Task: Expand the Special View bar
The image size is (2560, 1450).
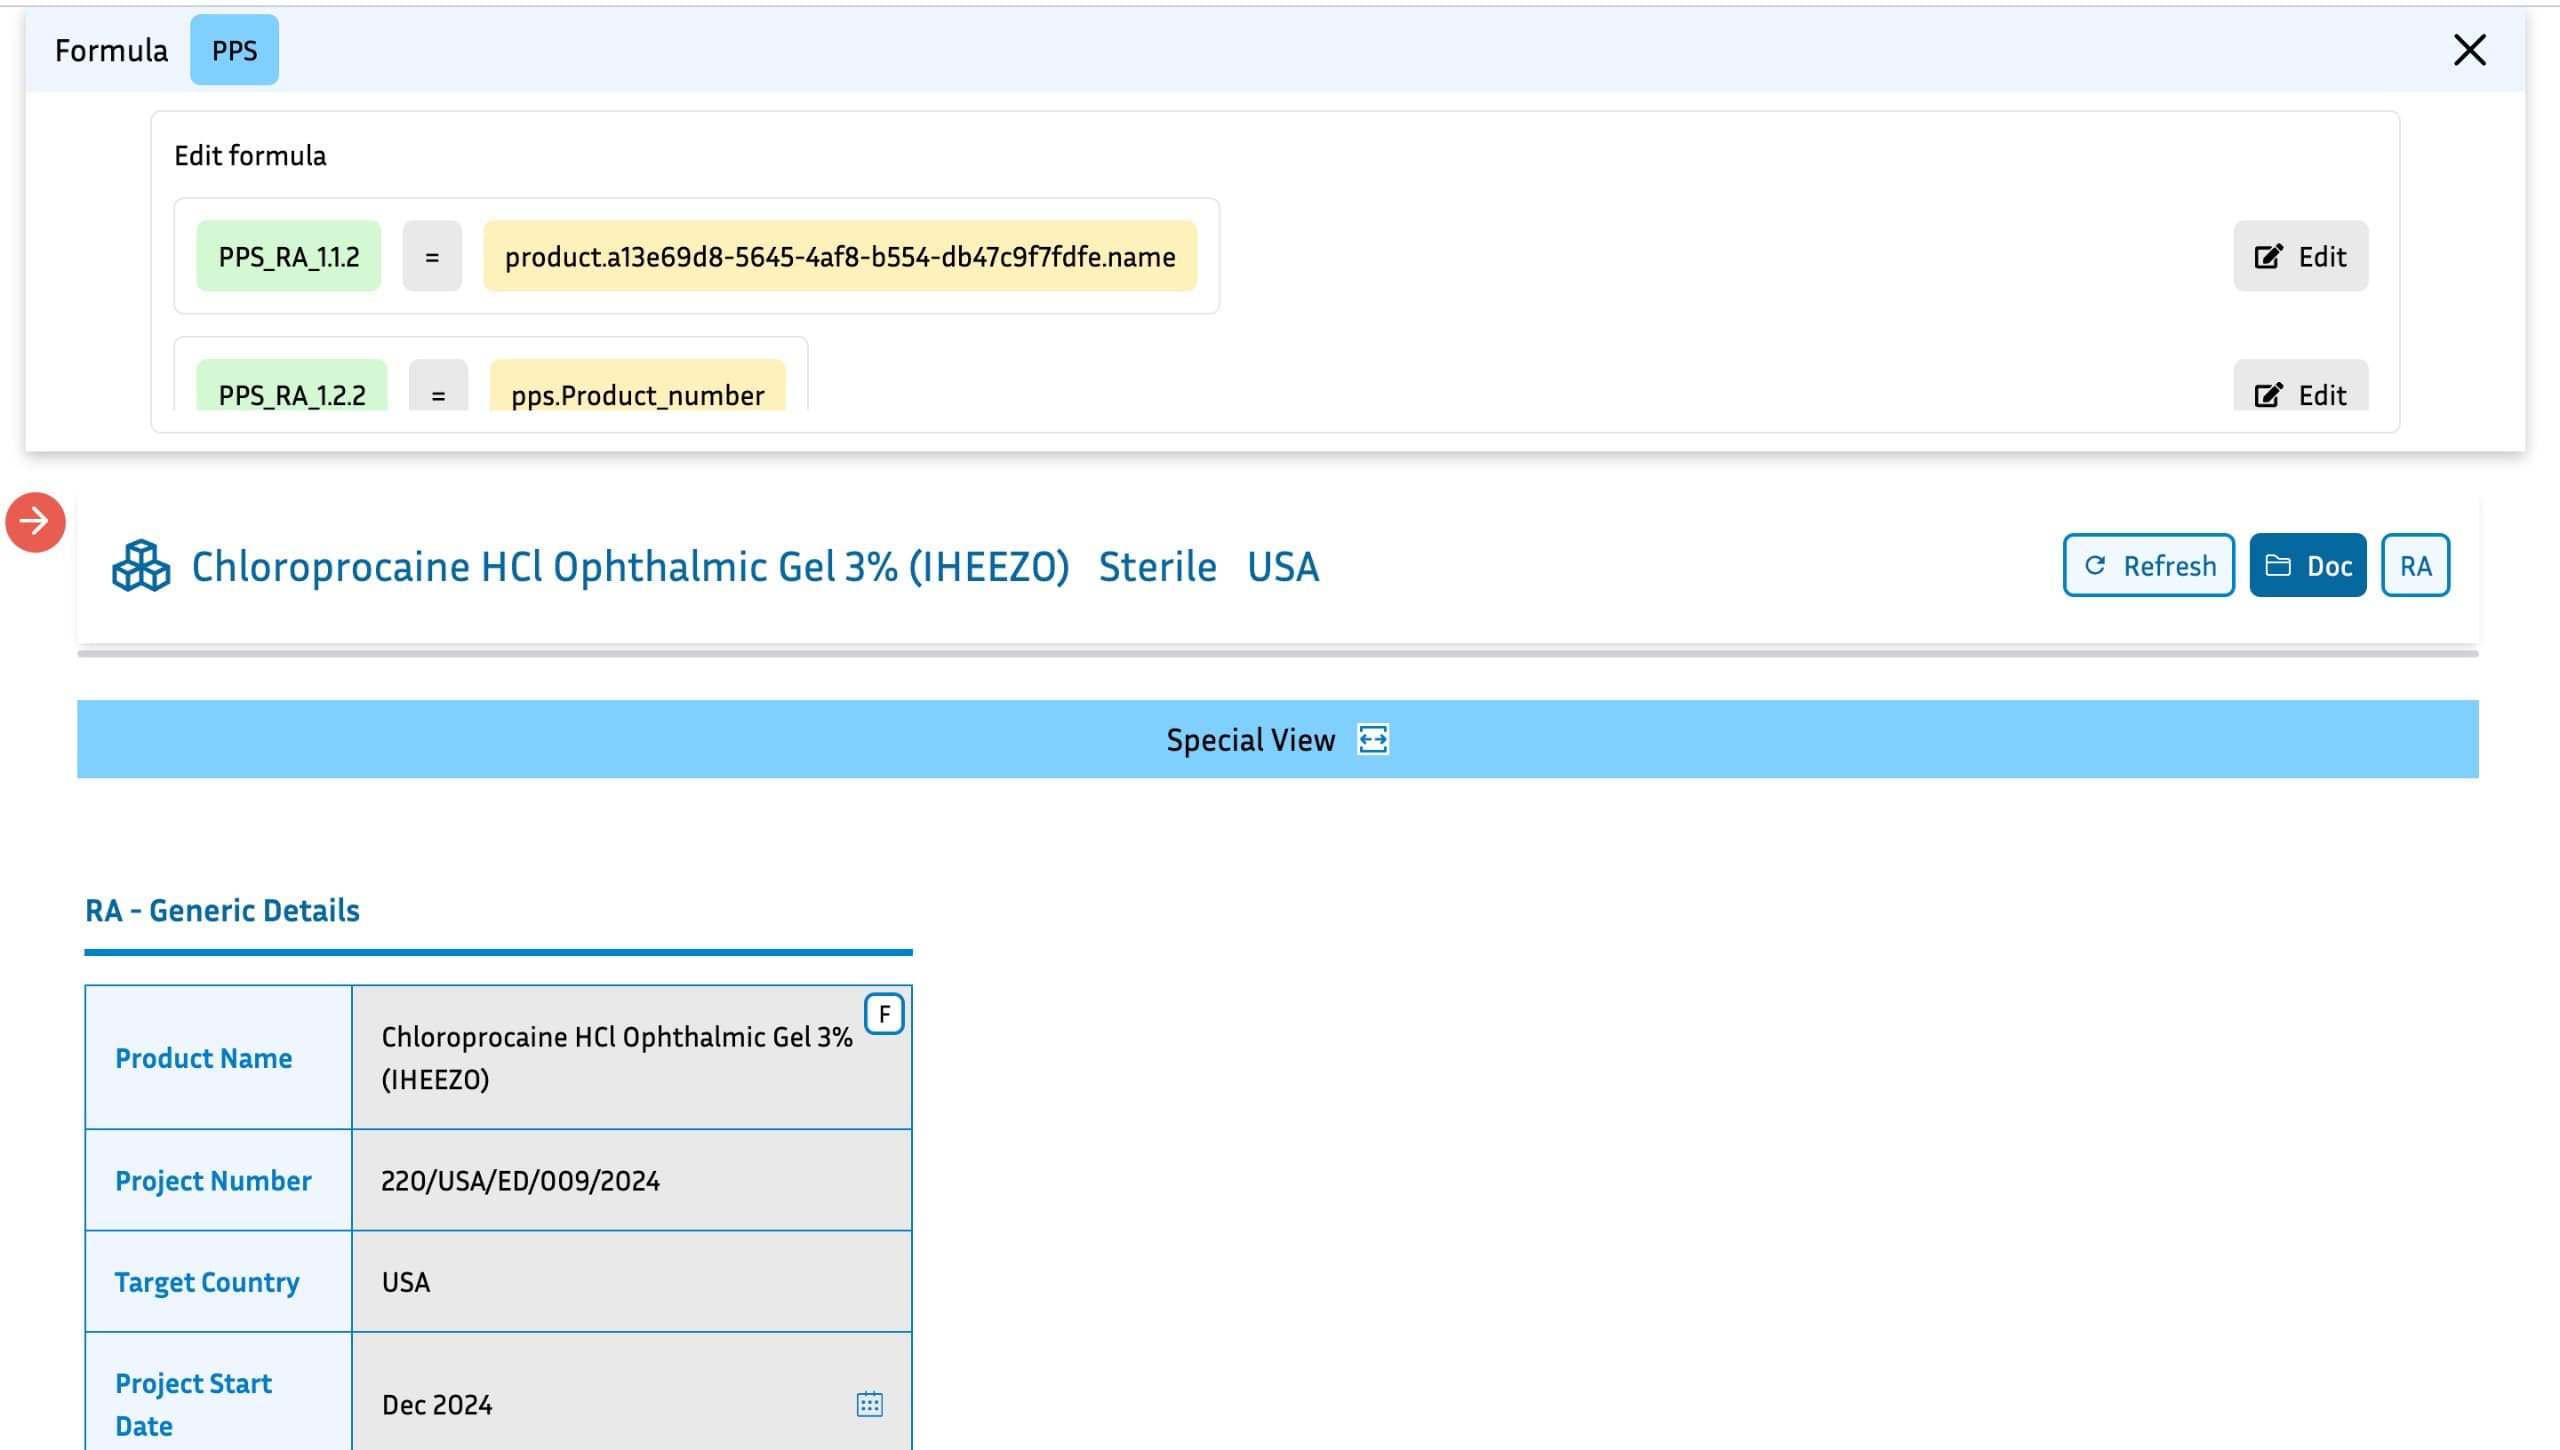Action: coord(1250,740)
